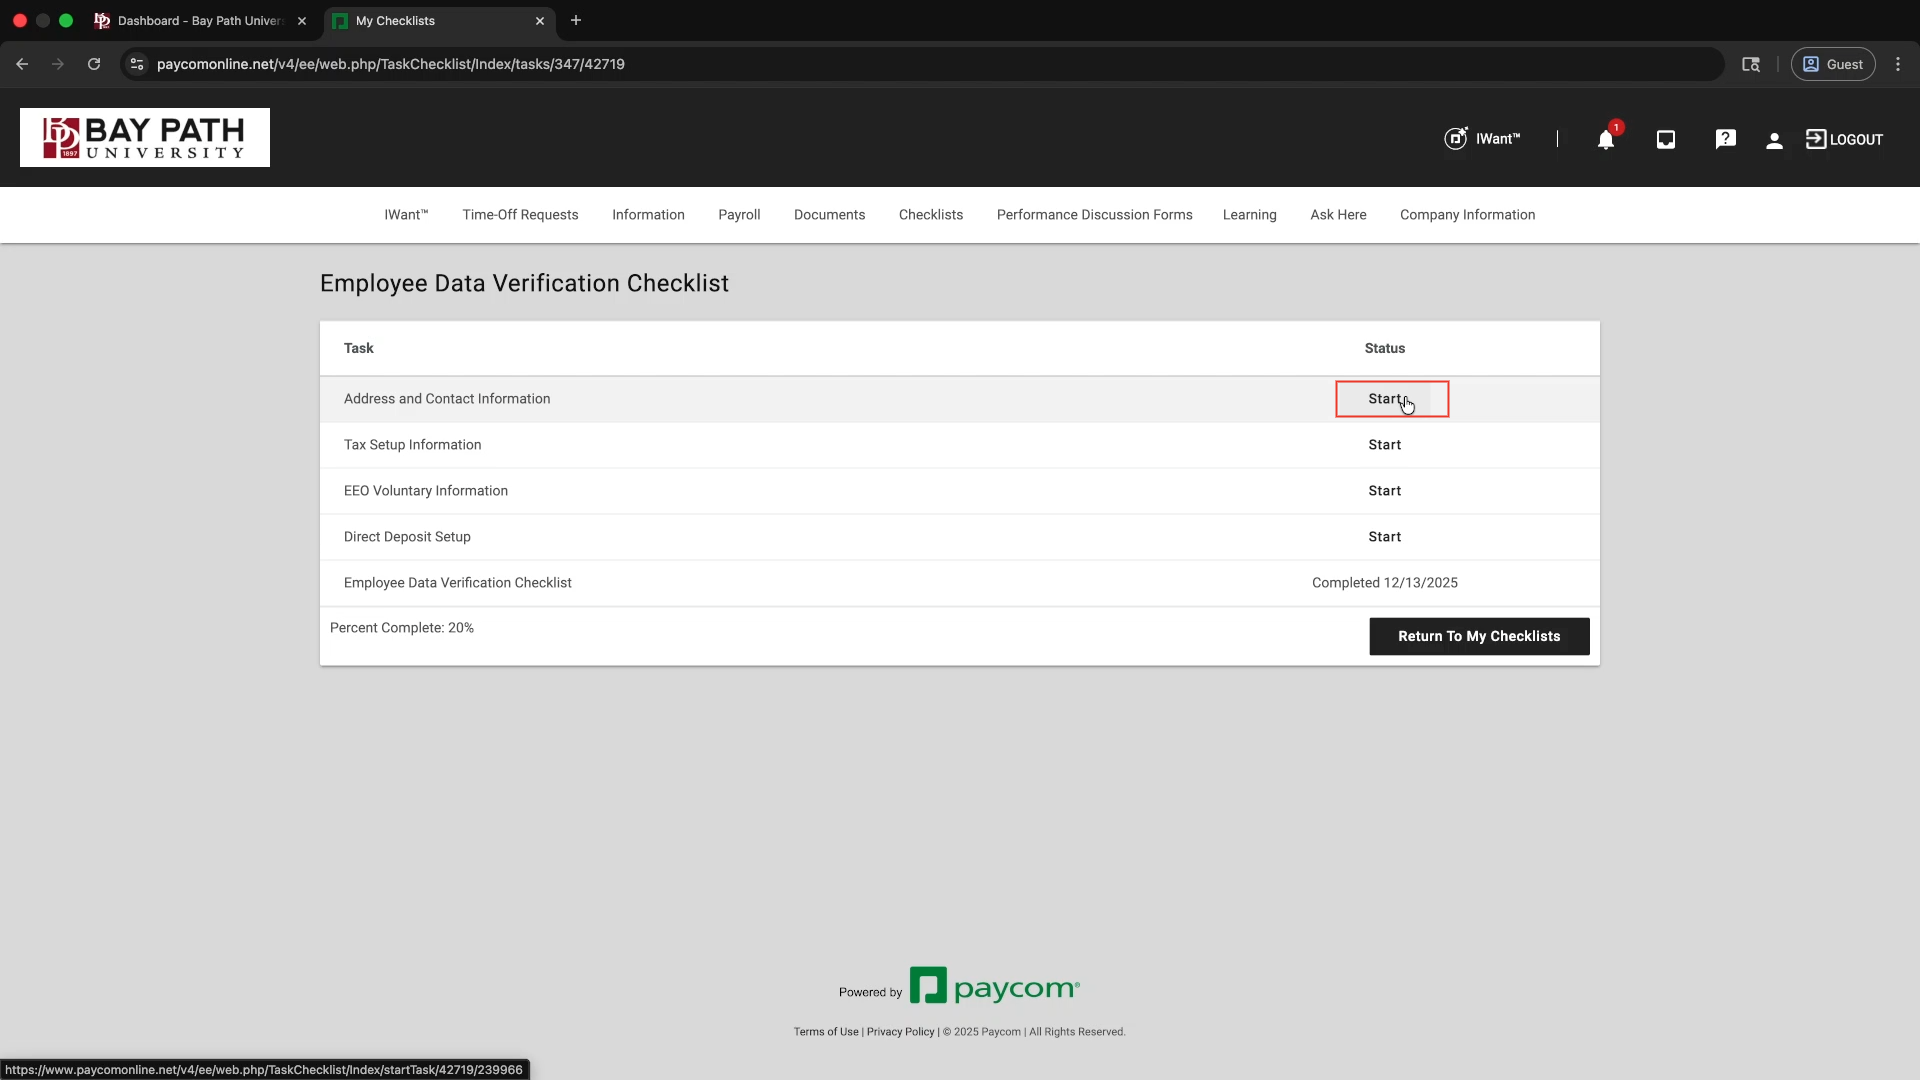
Task: Start the Direct Deposit Setup task
Action: 1385,537
